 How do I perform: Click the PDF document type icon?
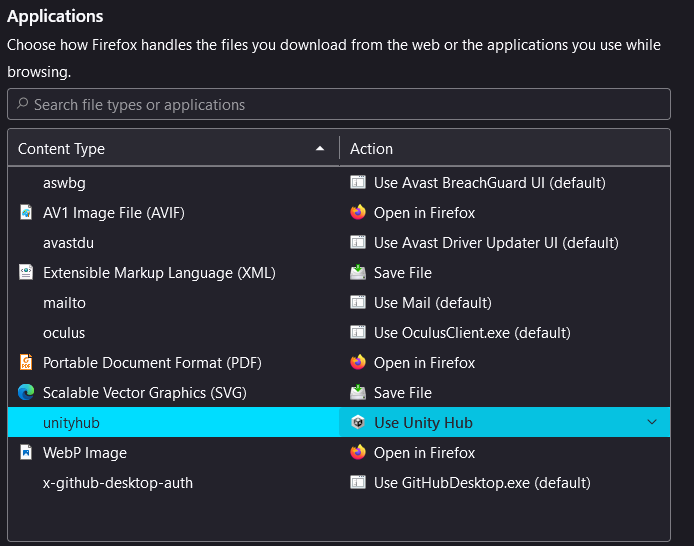coord(26,363)
